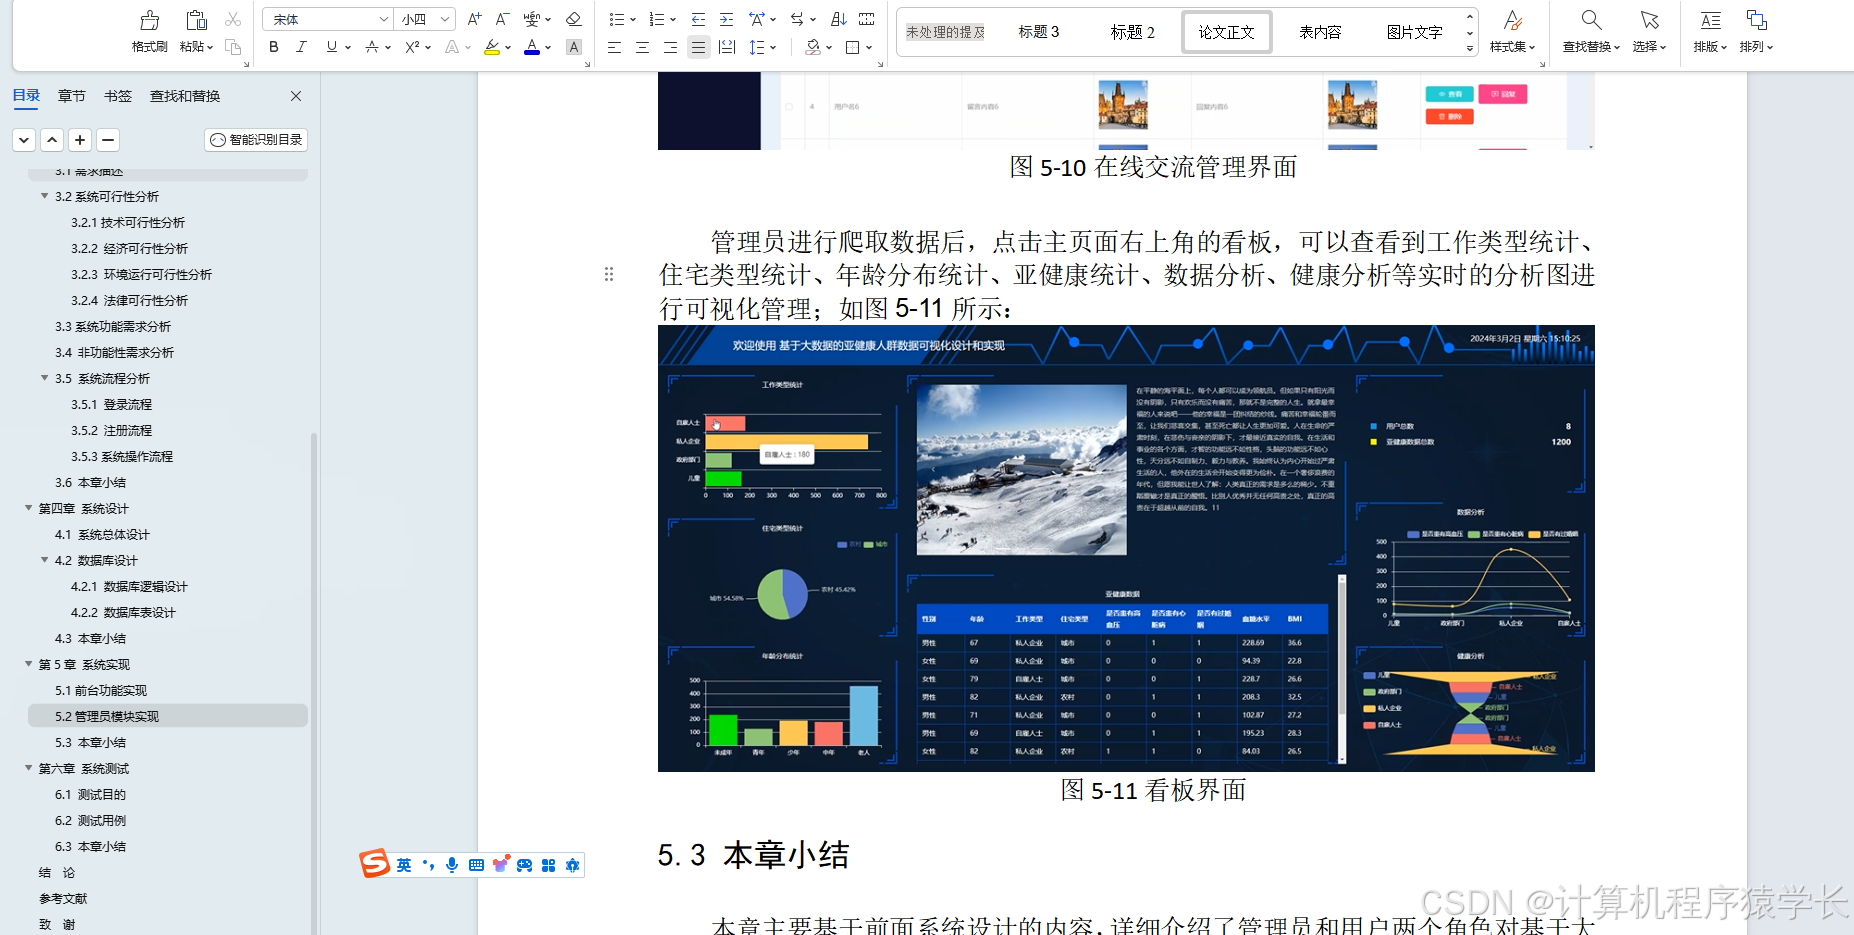This screenshot has height=935, width=1854.
Task: Toggle italic formatting
Action: [x=301, y=47]
